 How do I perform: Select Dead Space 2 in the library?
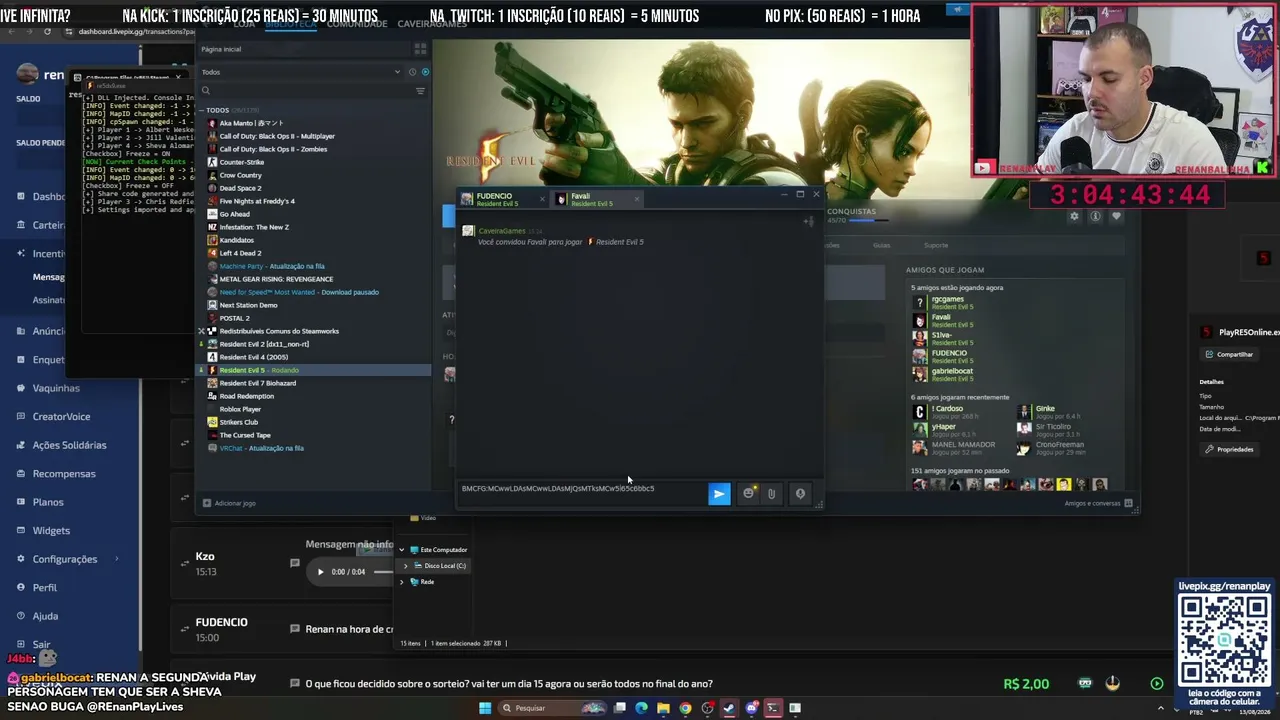[x=240, y=188]
